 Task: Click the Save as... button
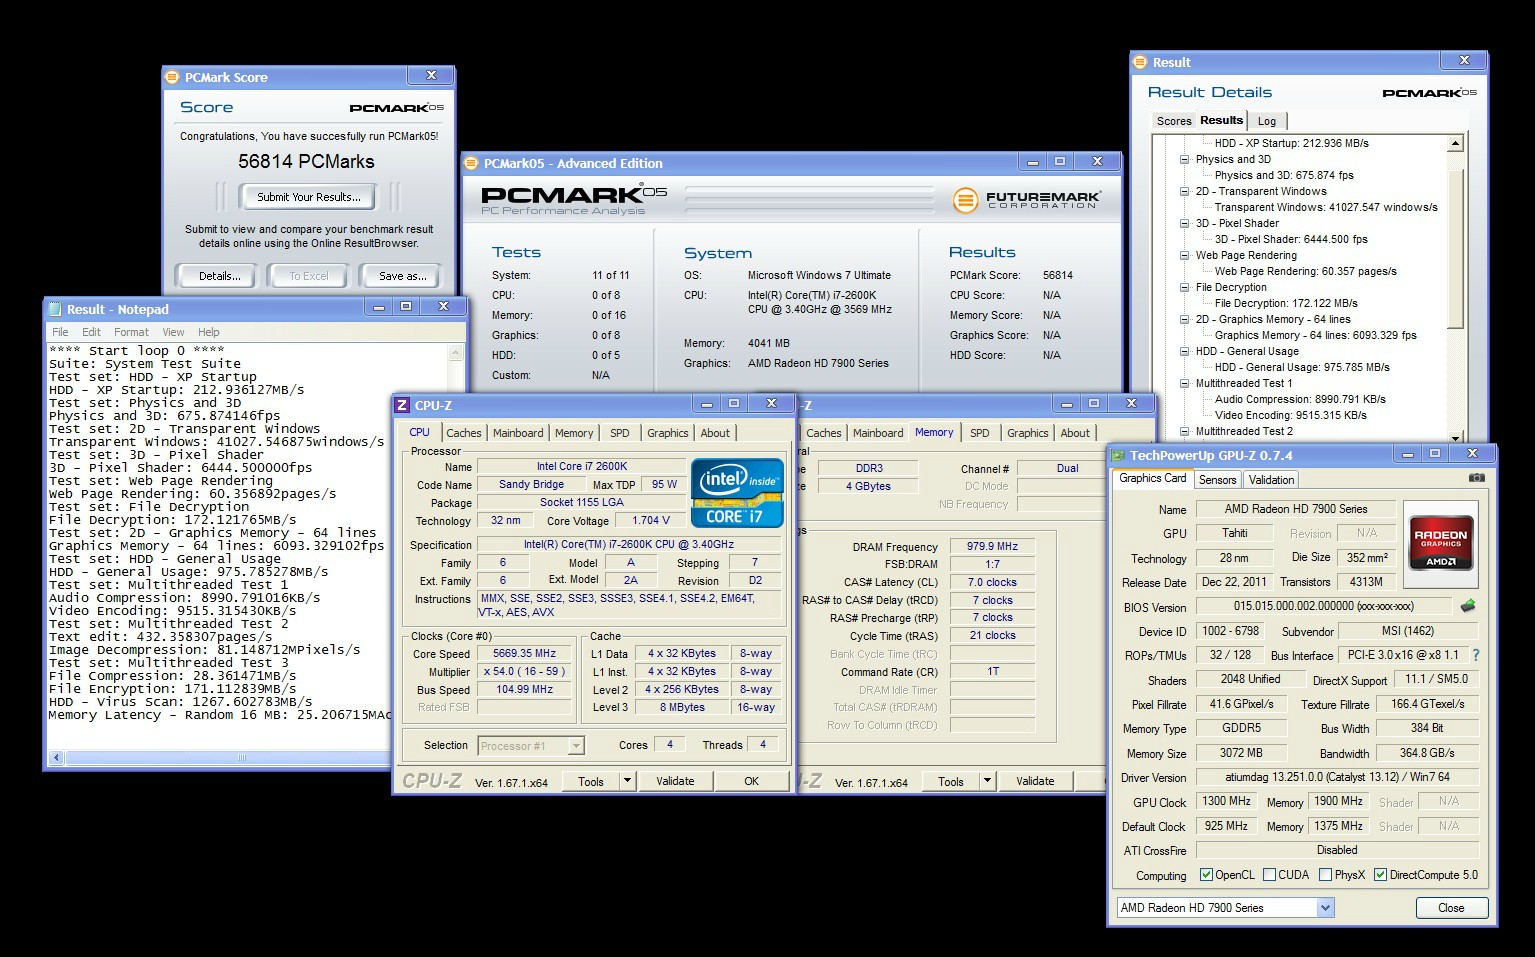tap(402, 276)
